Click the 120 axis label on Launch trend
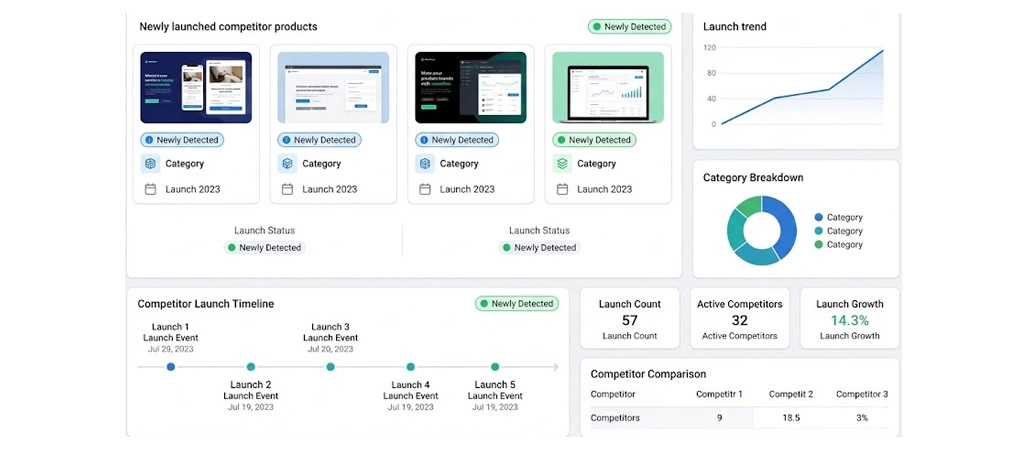Image resolution: width=1026 pixels, height=466 pixels. [710, 48]
